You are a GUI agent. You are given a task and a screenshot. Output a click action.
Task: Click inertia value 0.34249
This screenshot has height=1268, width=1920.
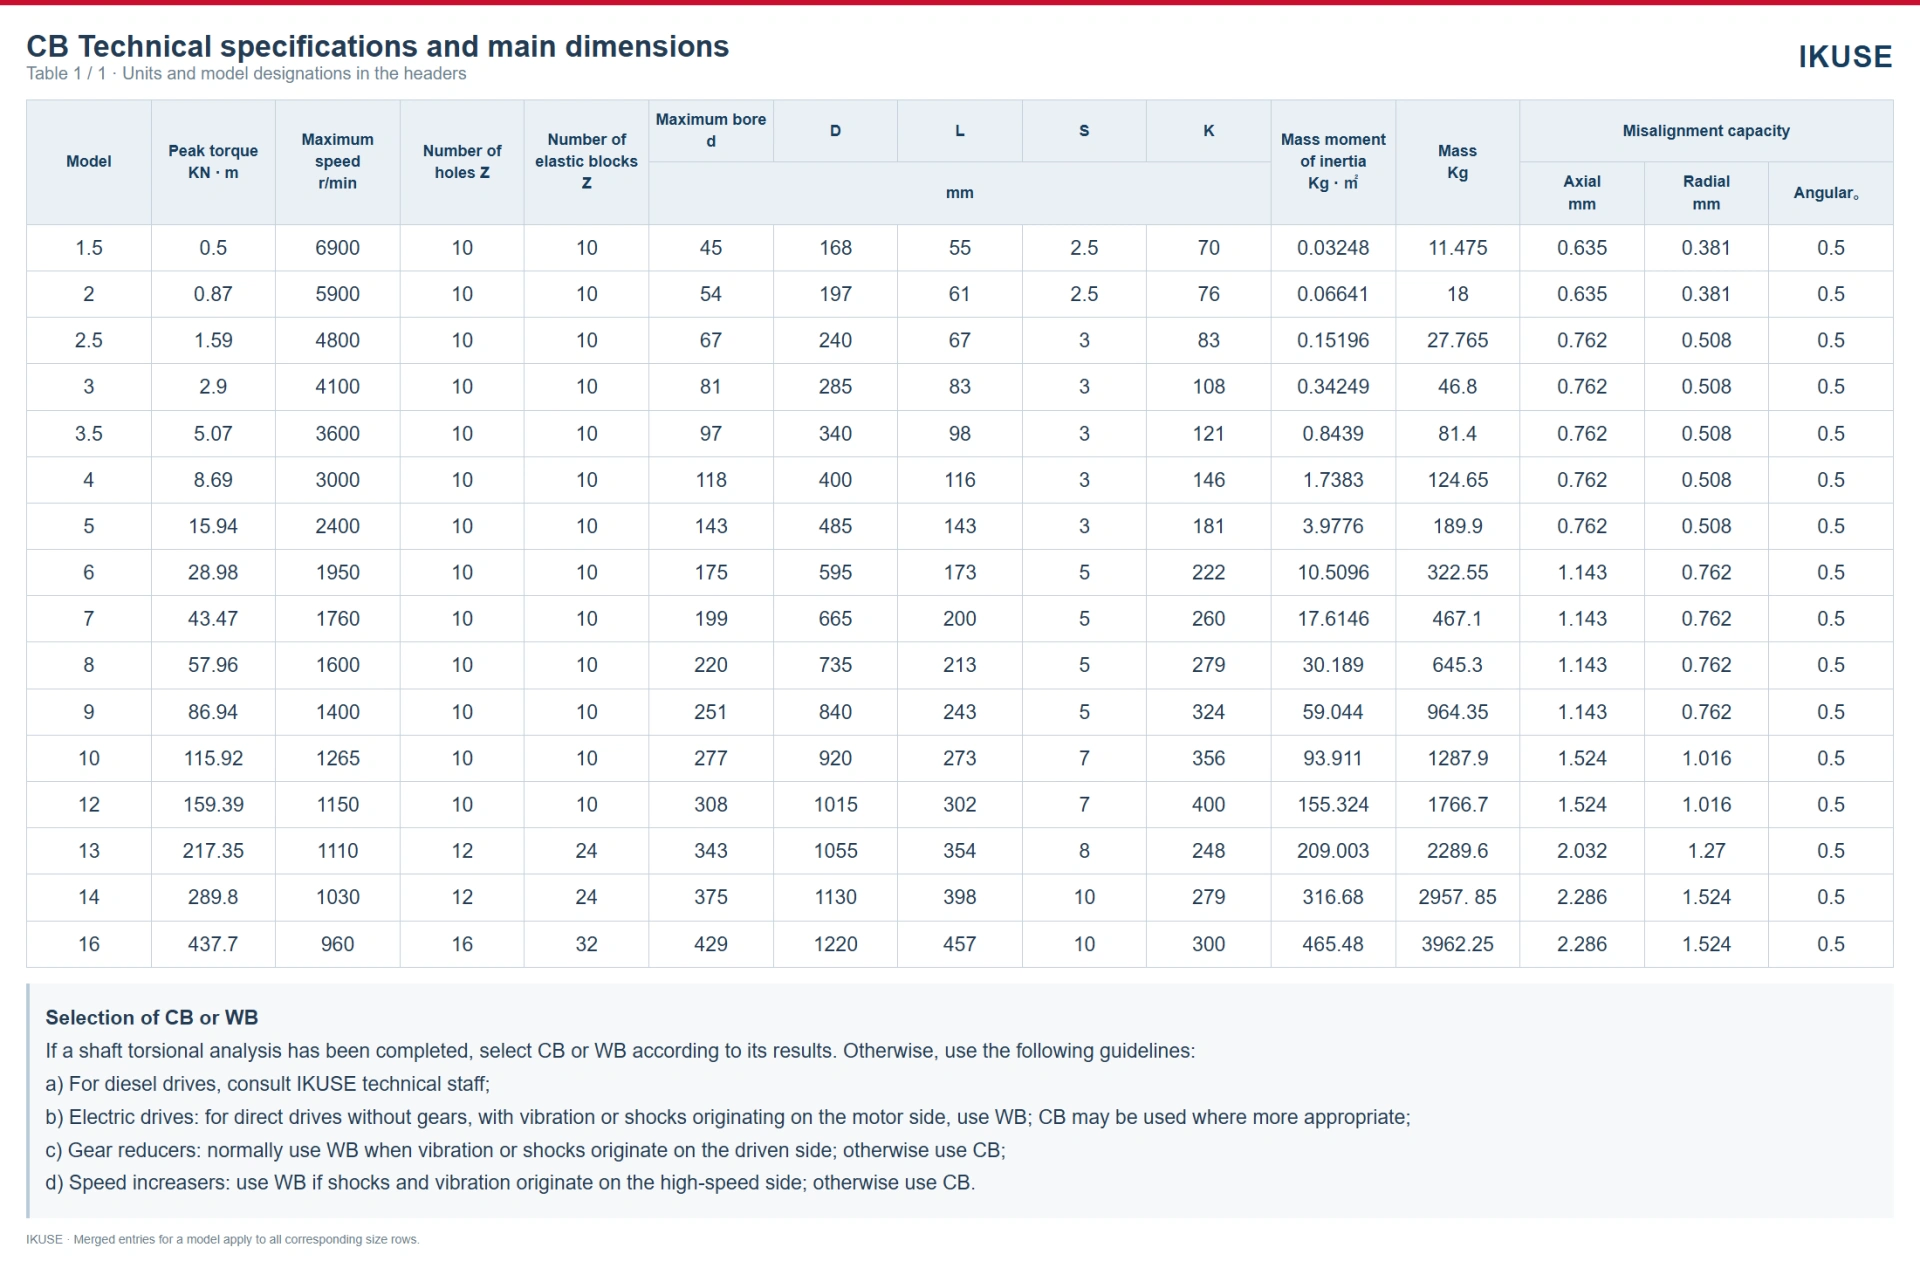coord(1333,386)
